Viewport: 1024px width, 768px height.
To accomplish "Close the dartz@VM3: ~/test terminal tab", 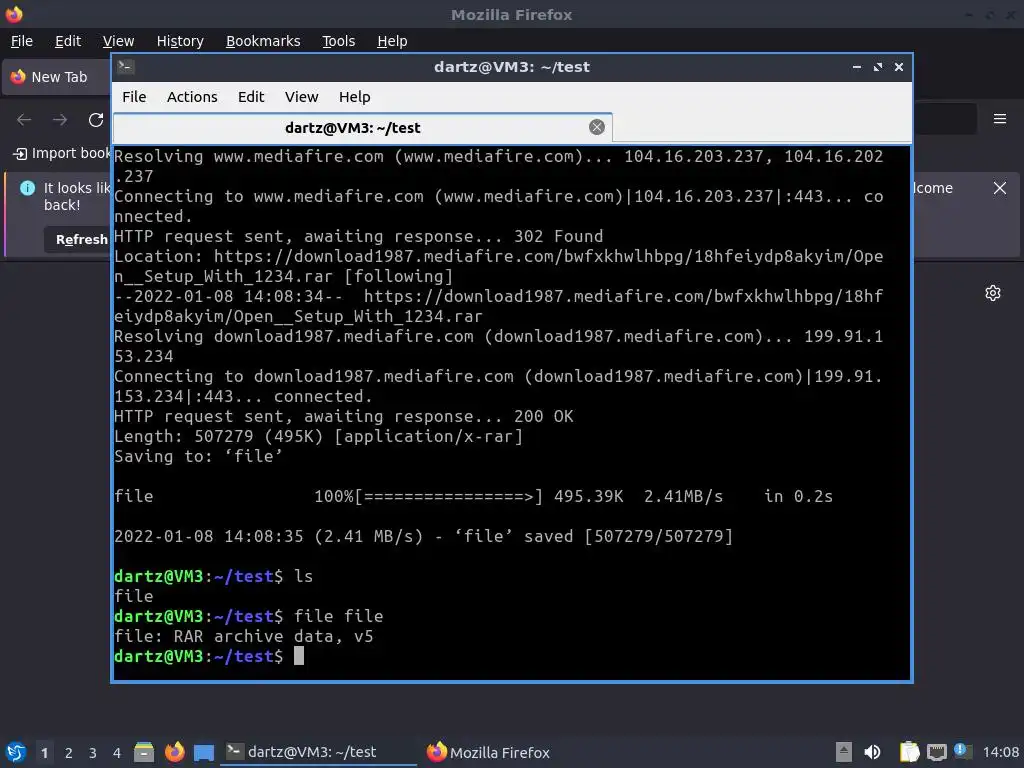I will coord(597,127).
